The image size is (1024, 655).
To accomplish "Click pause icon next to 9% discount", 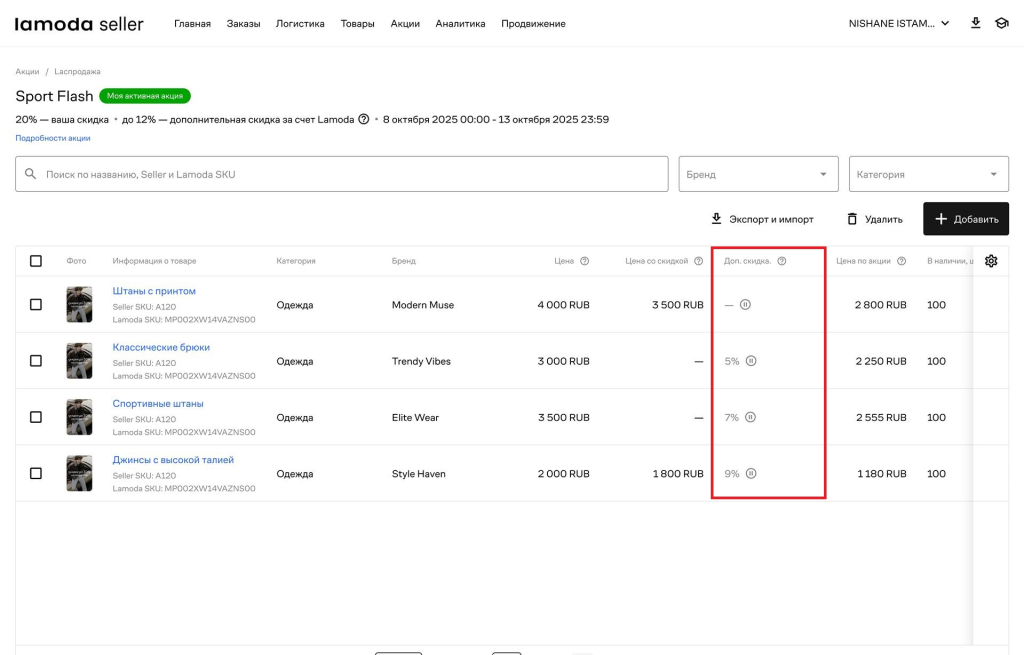I will tap(751, 473).
